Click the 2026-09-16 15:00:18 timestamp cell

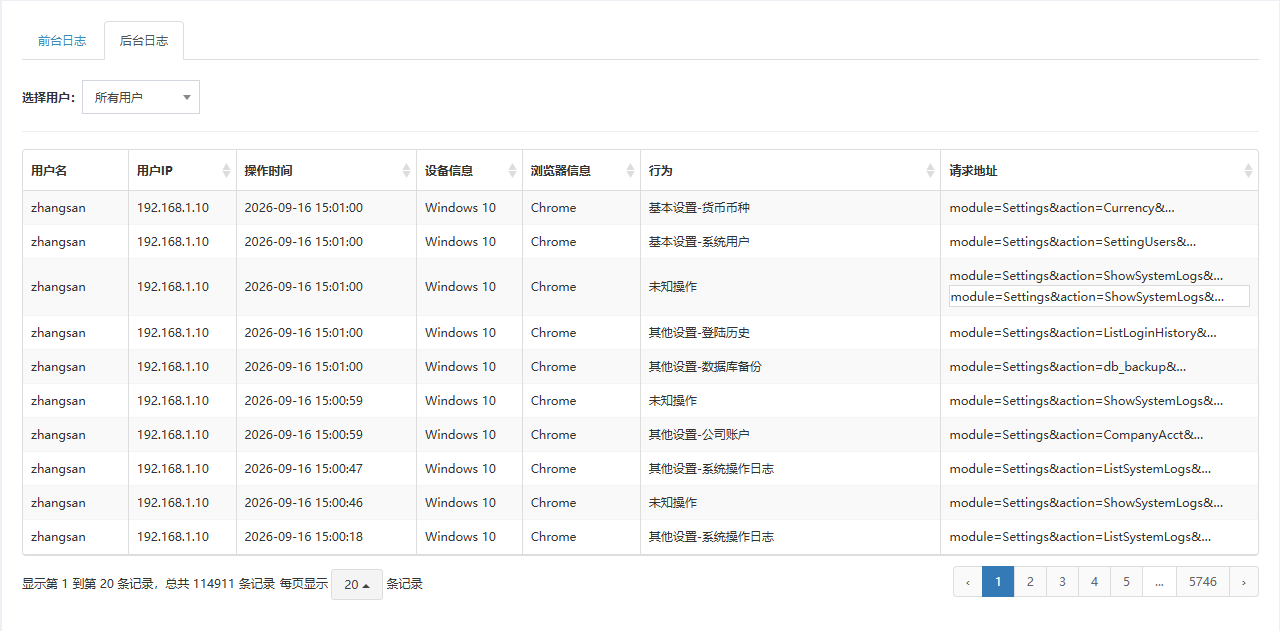(x=326, y=537)
